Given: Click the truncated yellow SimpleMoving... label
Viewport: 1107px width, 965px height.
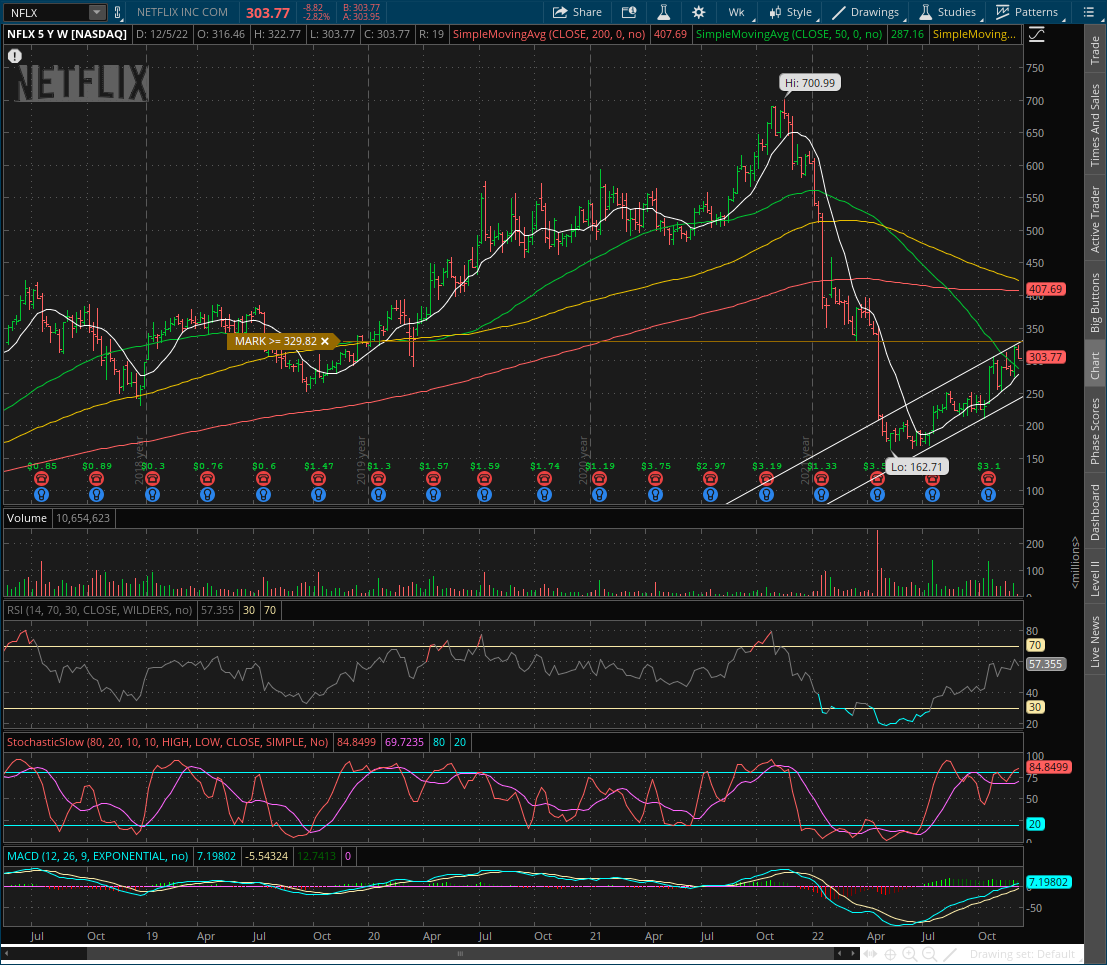Looking at the screenshot, I should pos(974,34).
